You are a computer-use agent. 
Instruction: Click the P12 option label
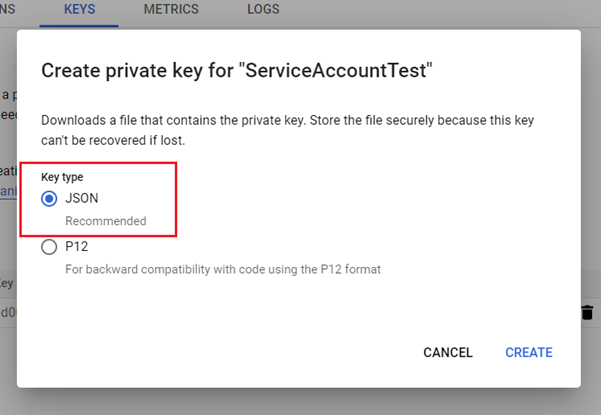click(77, 247)
